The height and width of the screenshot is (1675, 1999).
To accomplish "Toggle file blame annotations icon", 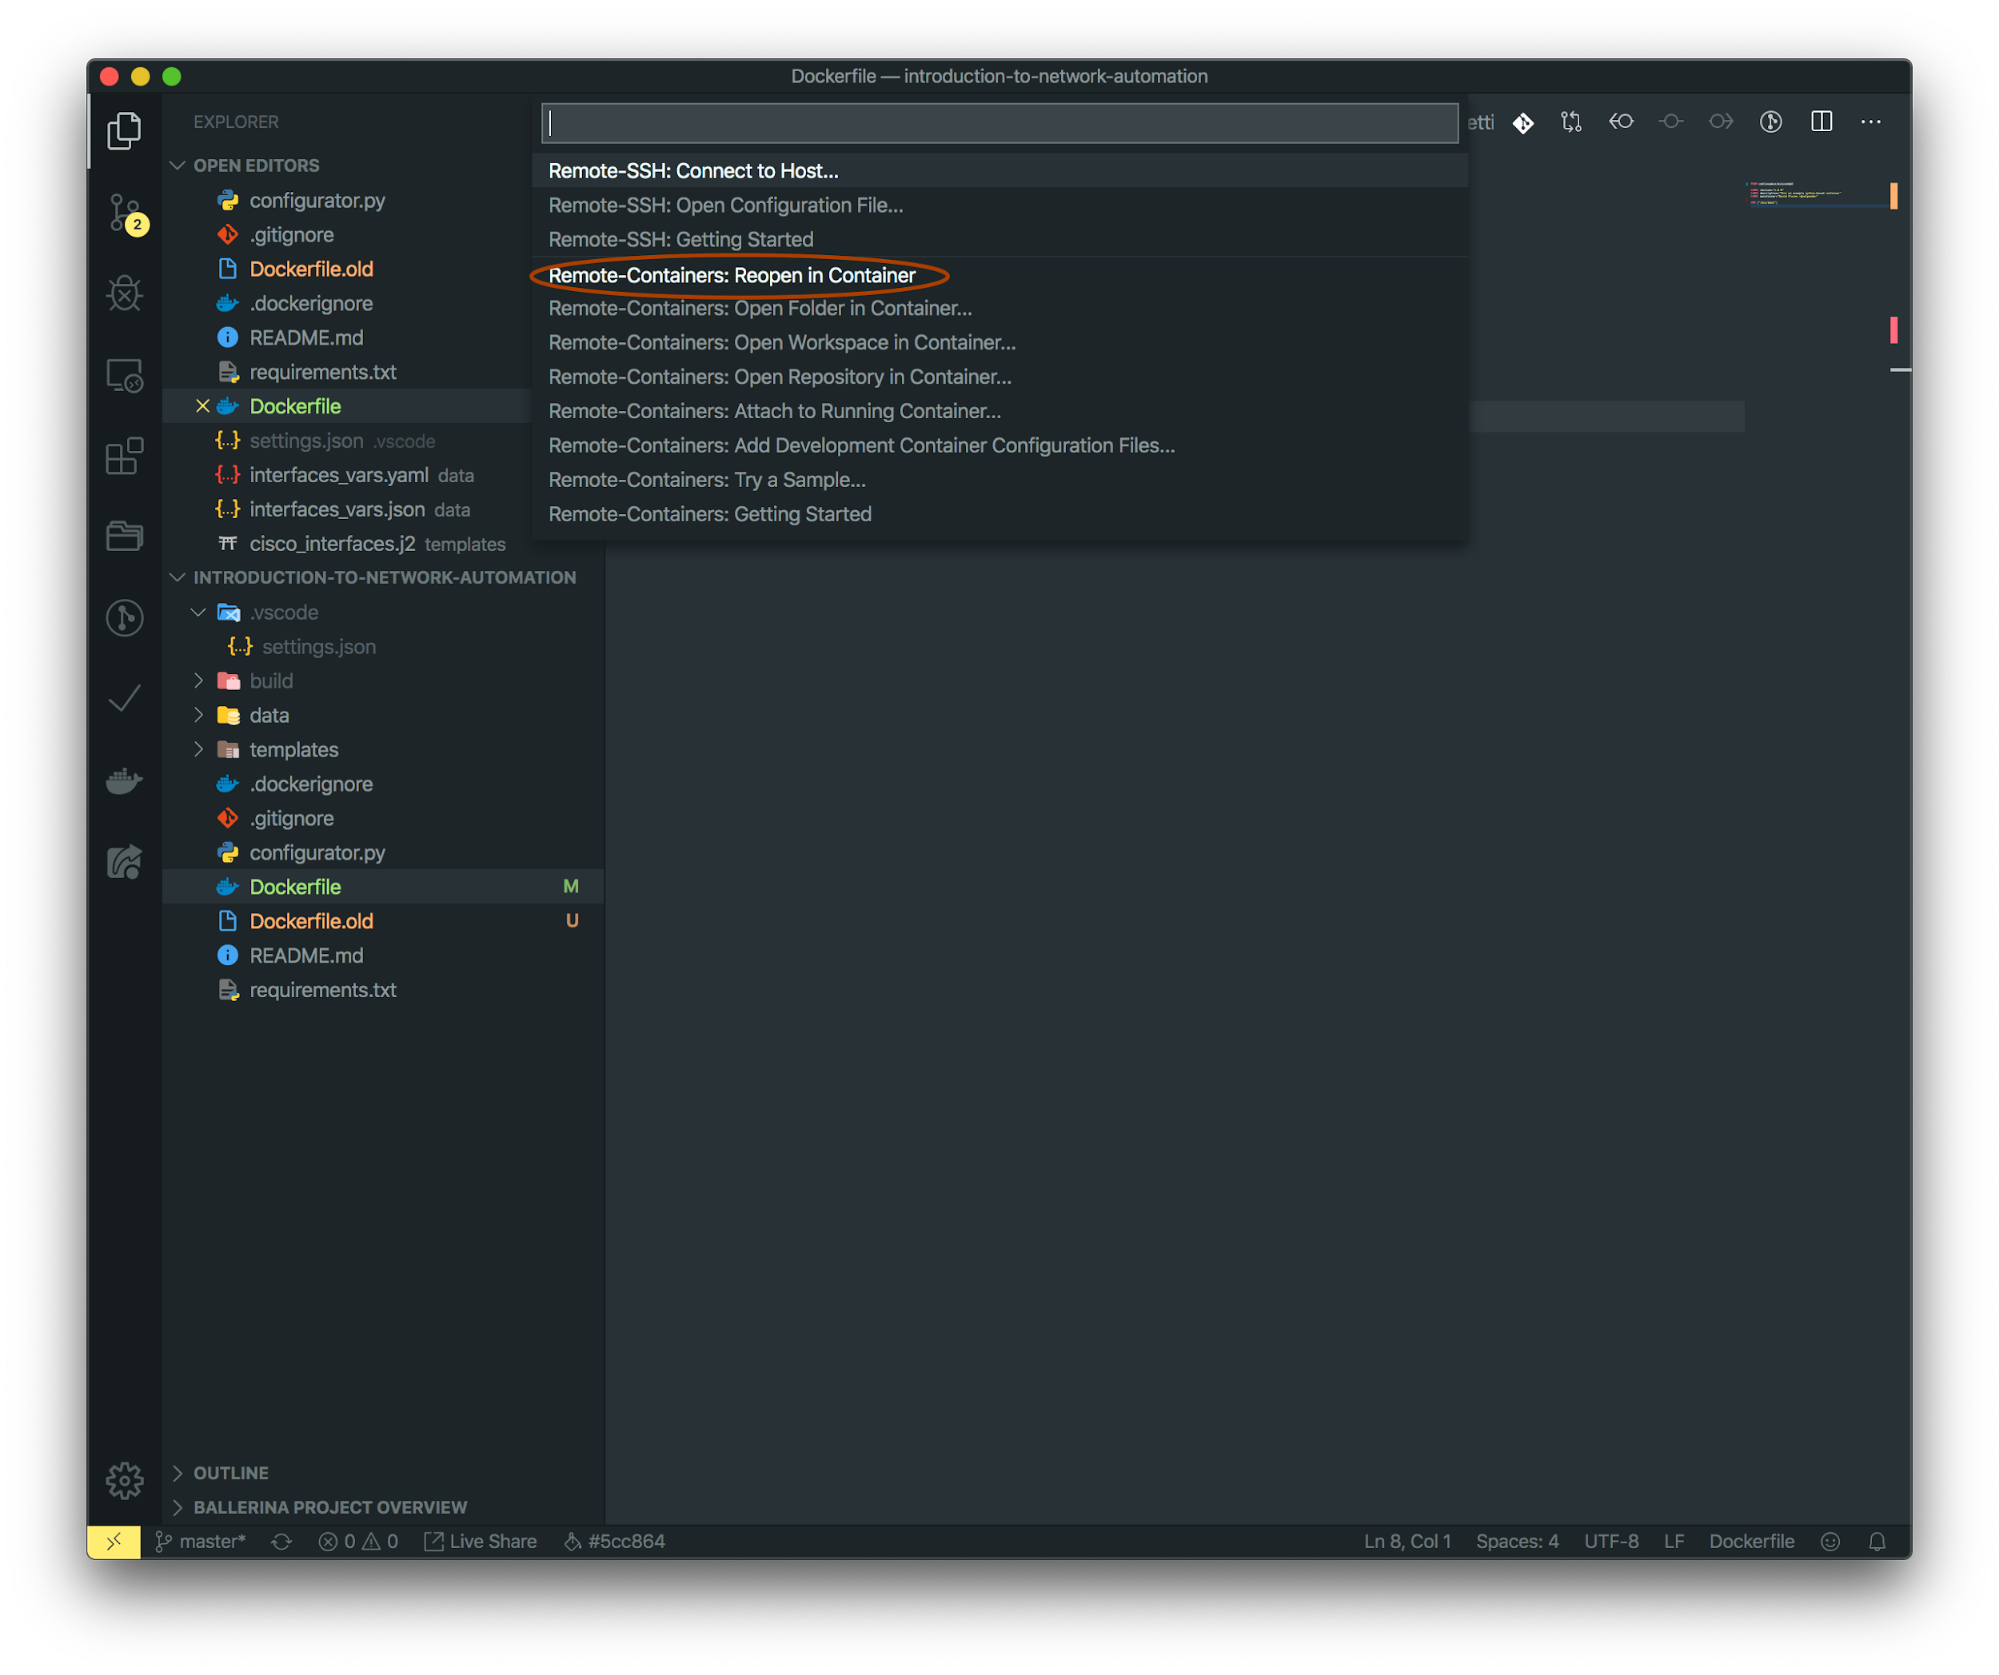I will (x=1771, y=122).
